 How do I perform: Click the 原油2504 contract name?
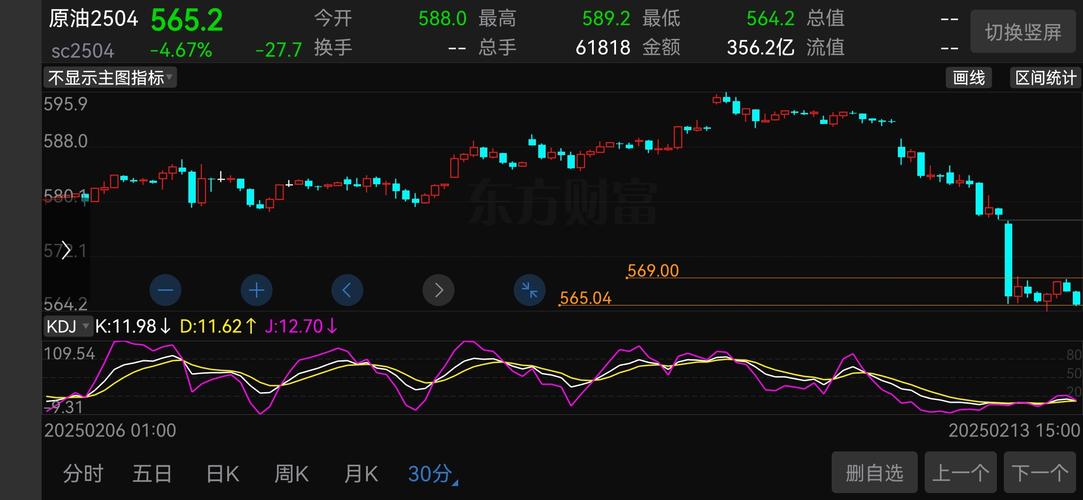[93, 19]
